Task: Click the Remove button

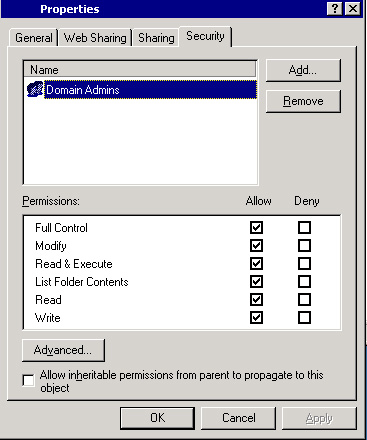Action: 303,101
